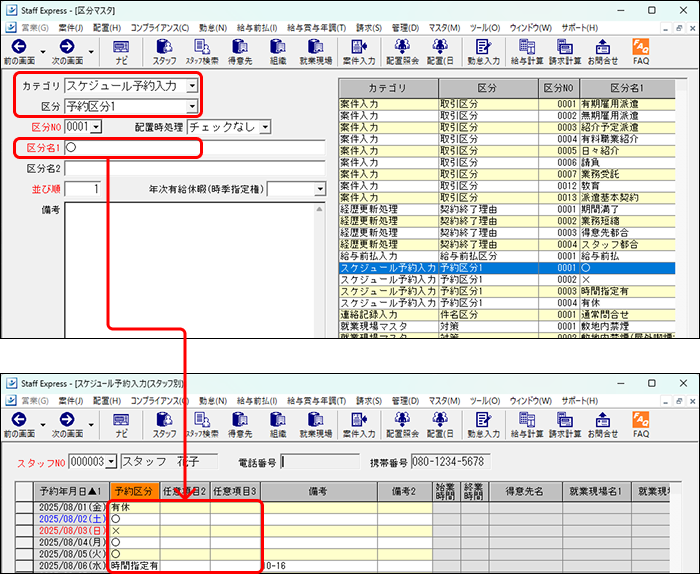Click the 並び順 input field
The image size is (700, 574).
[83, 189]
